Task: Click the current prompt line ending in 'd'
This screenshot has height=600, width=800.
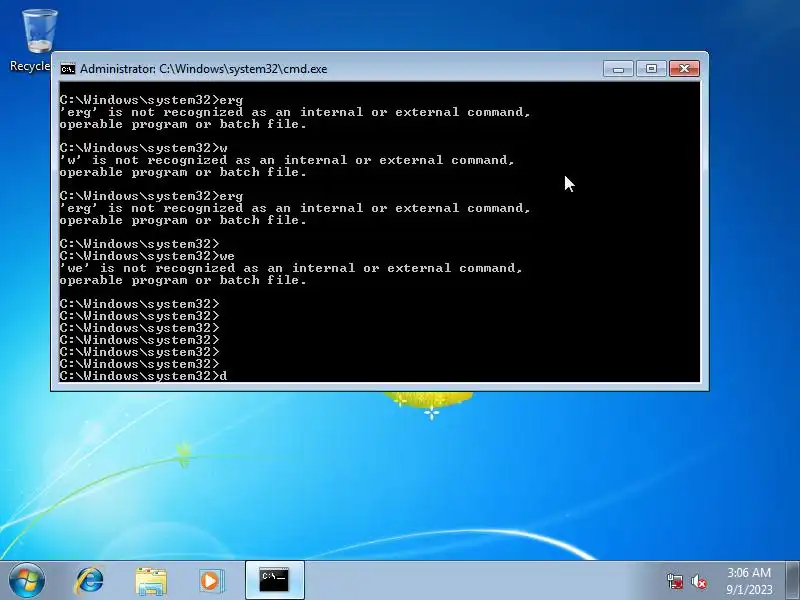Action: (x=143, y=376)
